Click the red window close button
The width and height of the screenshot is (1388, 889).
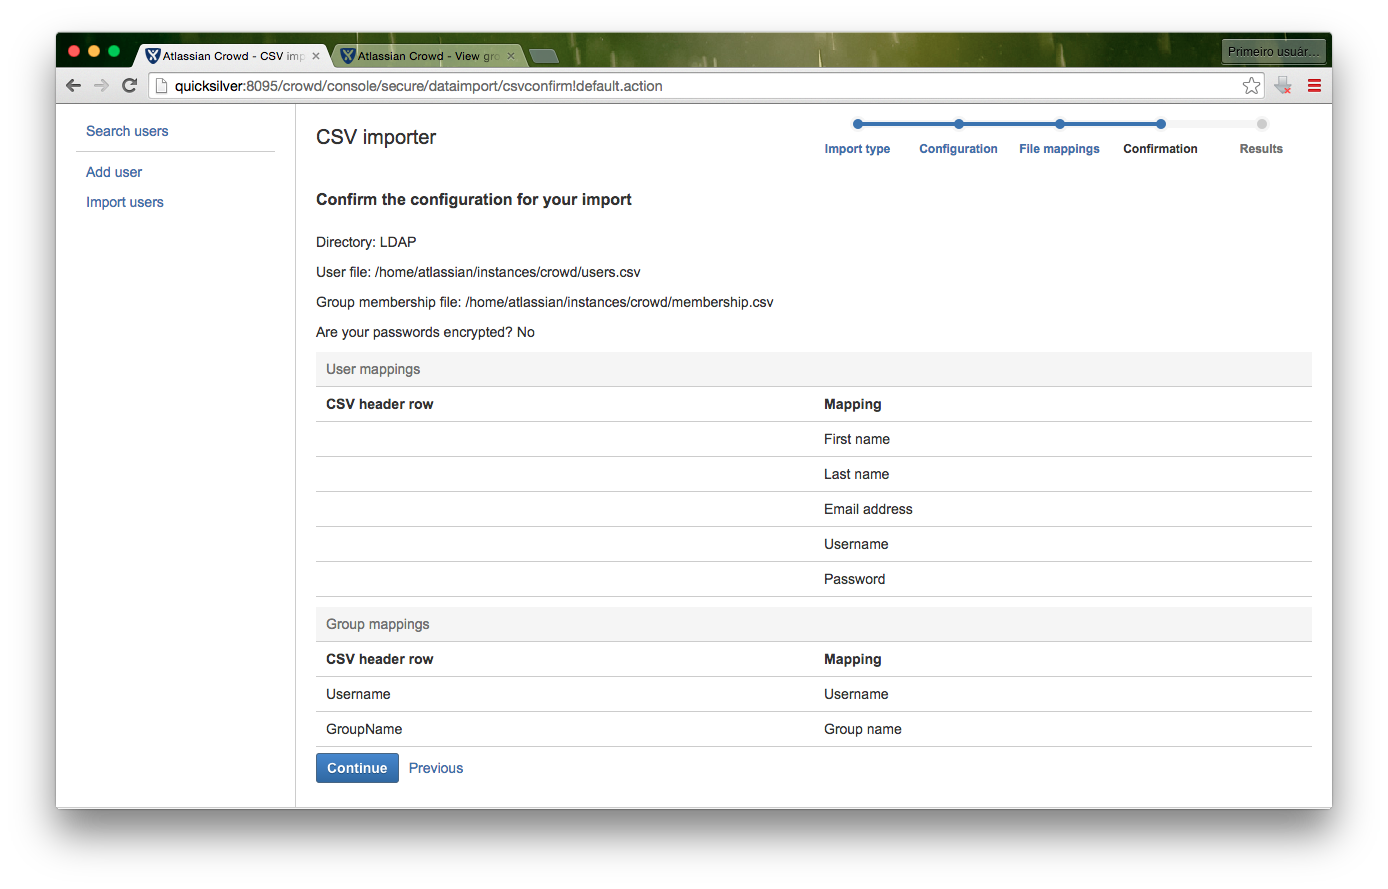(74, 51)
